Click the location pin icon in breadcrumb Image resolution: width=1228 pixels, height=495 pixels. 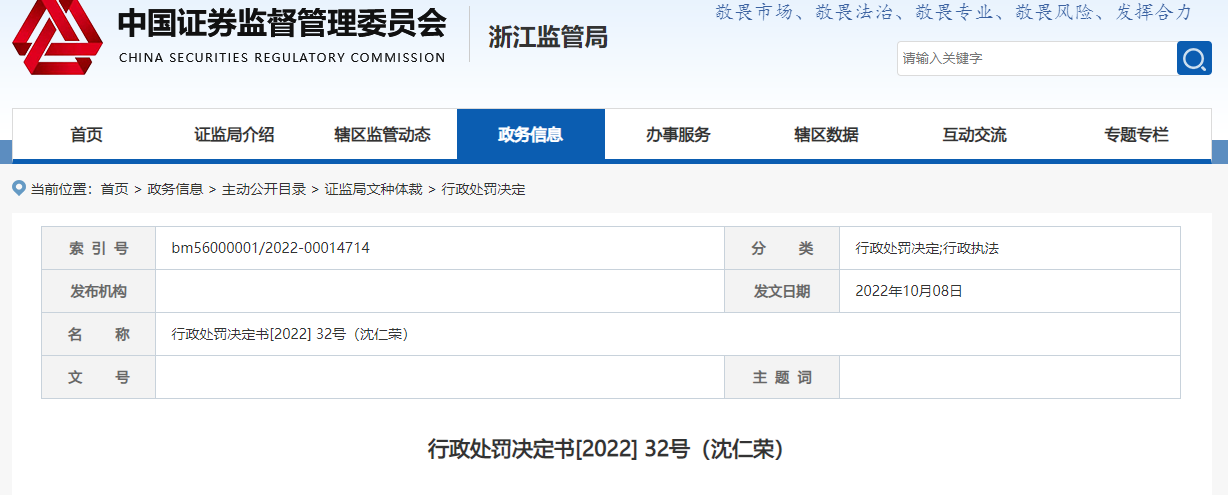coord(18,188)
